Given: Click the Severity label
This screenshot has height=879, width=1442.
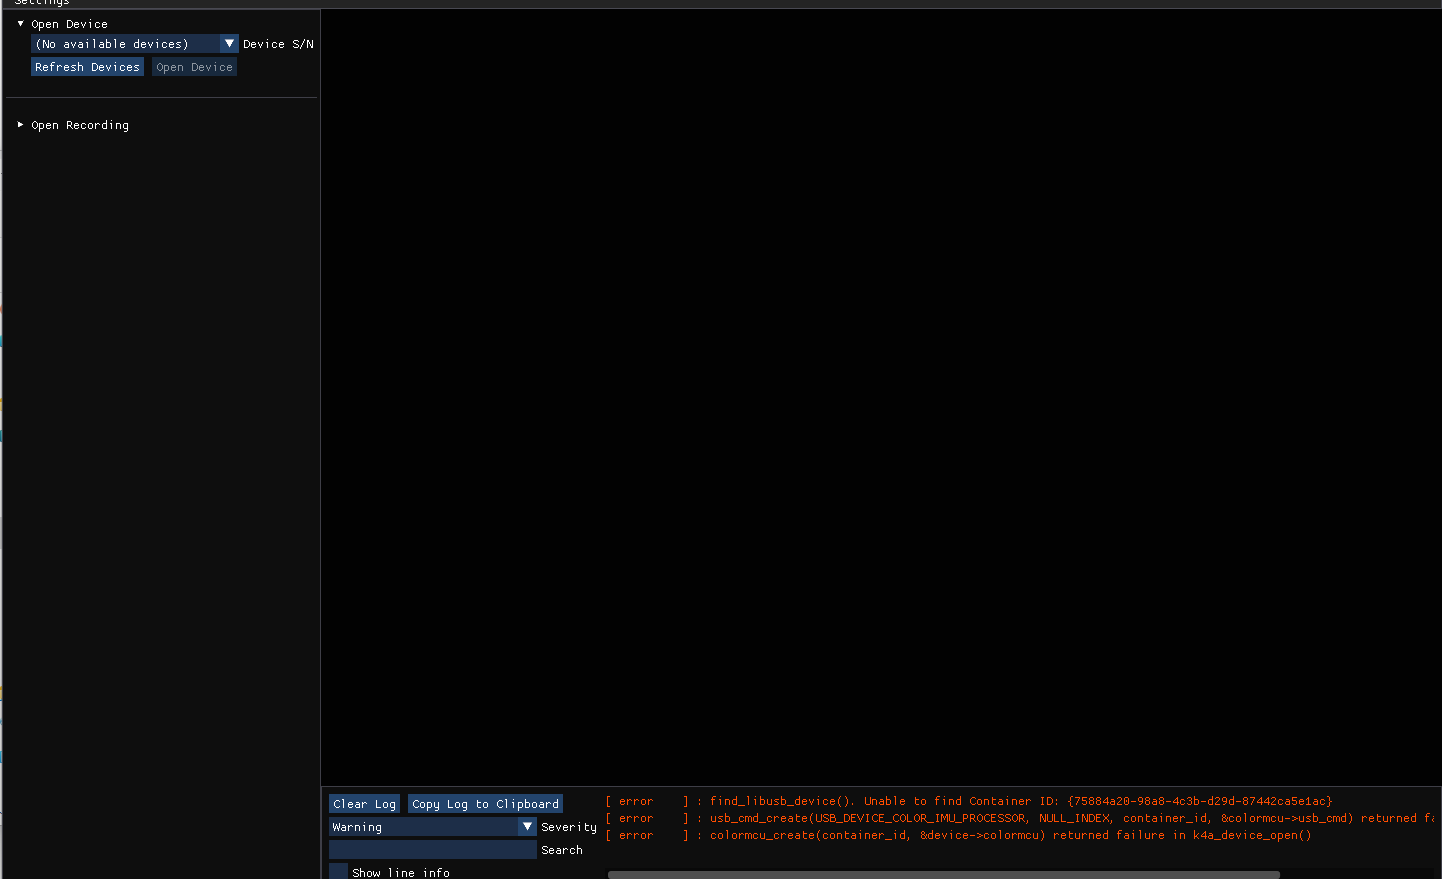Looking at the screenshot, I should coord(569,827).
